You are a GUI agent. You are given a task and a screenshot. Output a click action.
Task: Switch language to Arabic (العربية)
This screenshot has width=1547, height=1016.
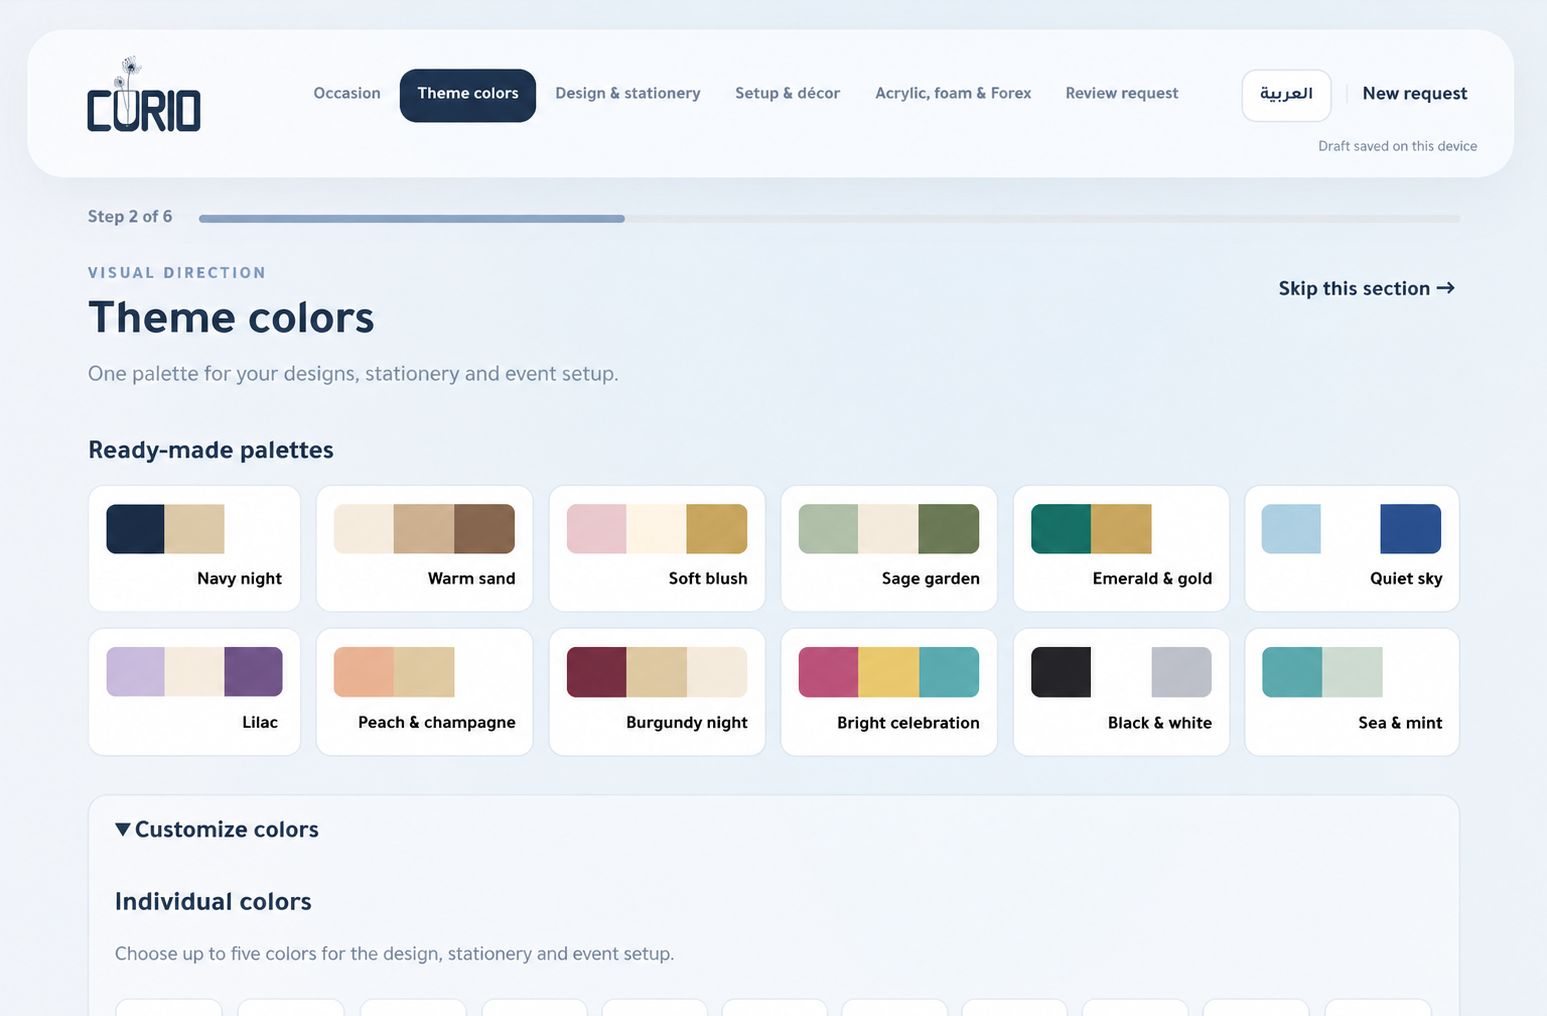[x=1286, y=95]
